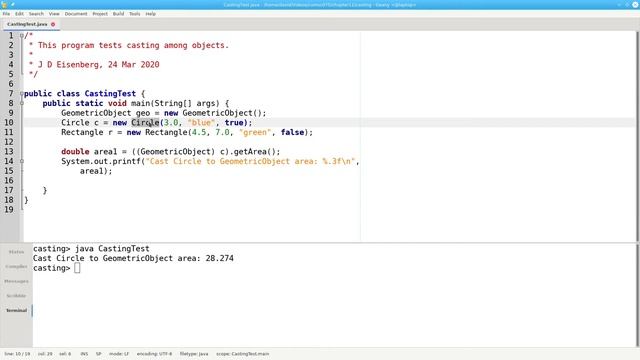This screenshot has height=360, width=640.
Task: Click line number 10 in the margin
Action: click(9, 122)
